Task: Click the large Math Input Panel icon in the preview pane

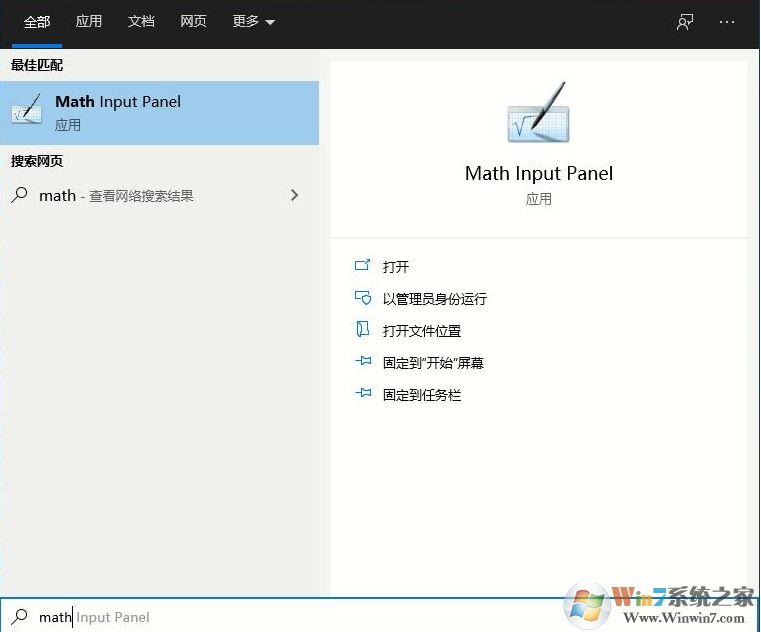Action: [x=538, y=113]
